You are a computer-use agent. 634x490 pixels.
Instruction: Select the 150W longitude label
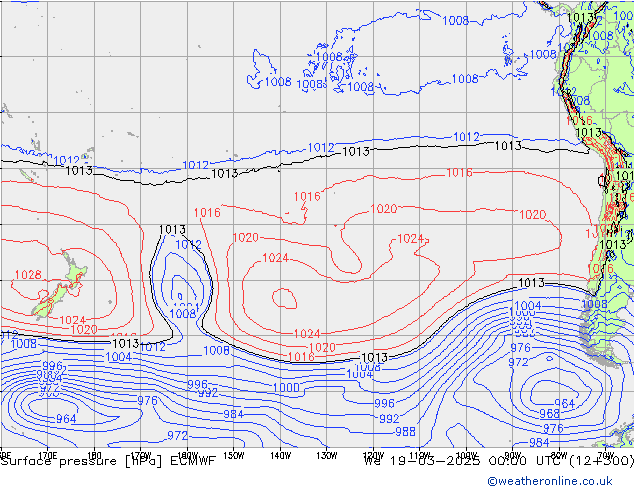[234, 456]
